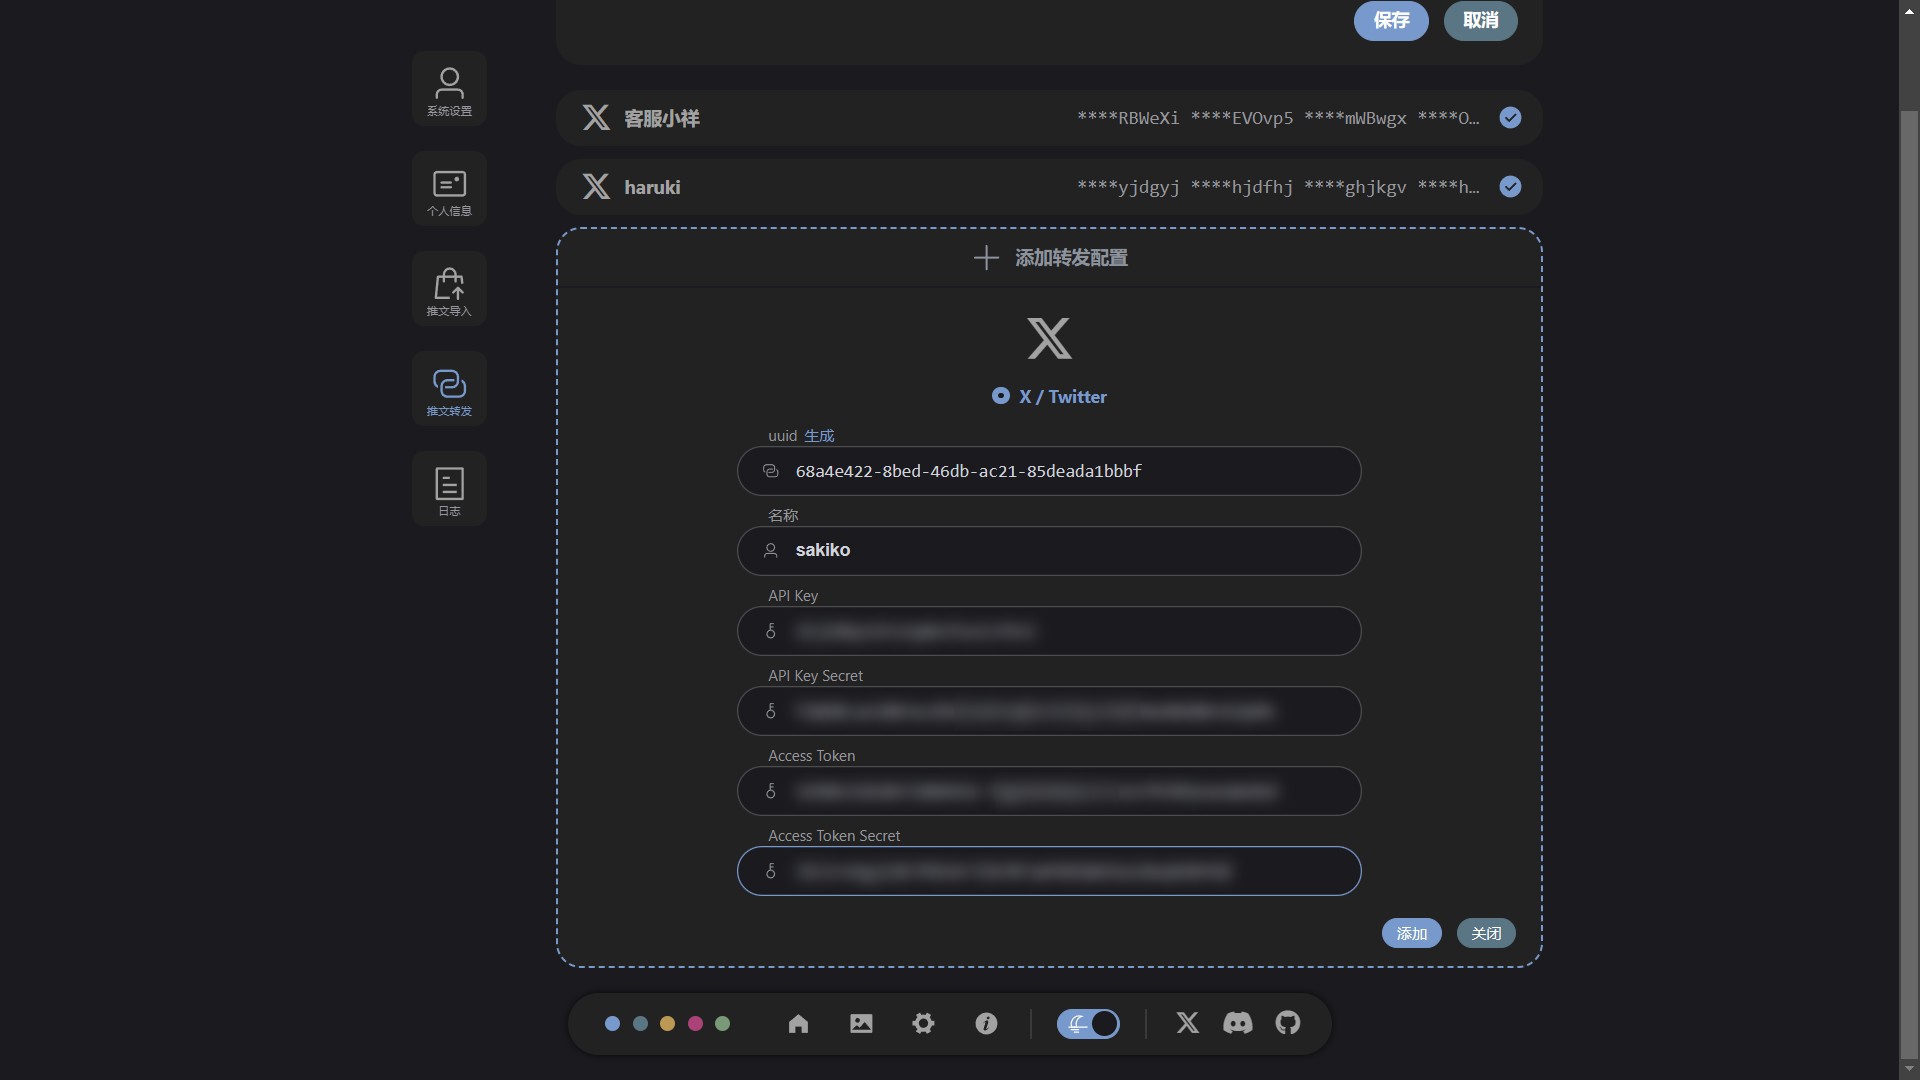
Task: Click the 添加 button
Action: (x=1411, y=933)
